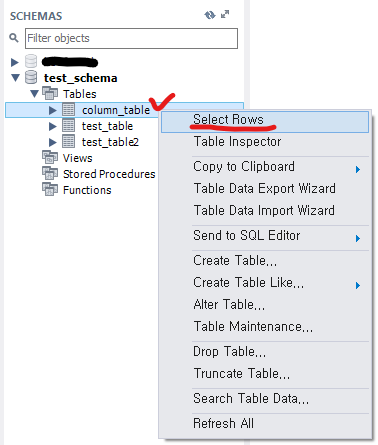Select the Tables label
The image size is (378, 445).
(x=80, y=94)
